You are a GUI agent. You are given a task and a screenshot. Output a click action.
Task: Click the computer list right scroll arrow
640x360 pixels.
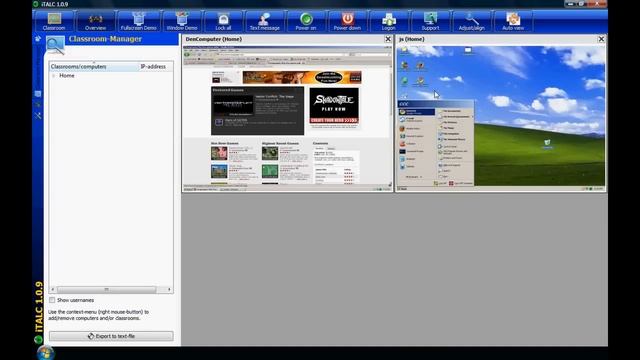coord(169,289)
